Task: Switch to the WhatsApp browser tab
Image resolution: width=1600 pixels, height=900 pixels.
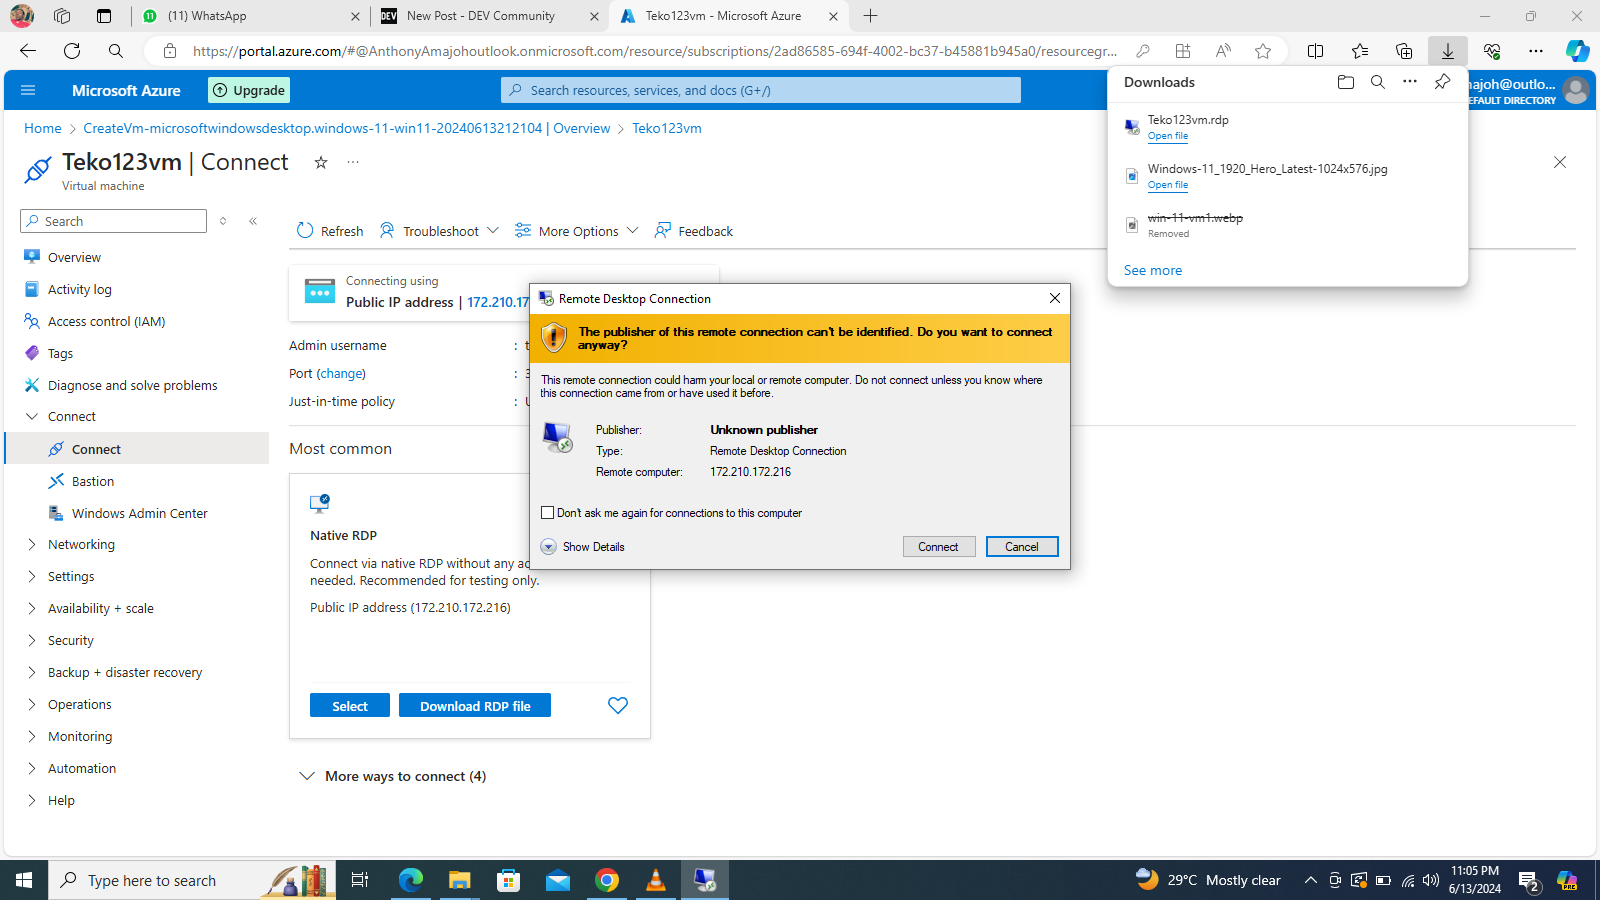Action: [x=250, y=16]
